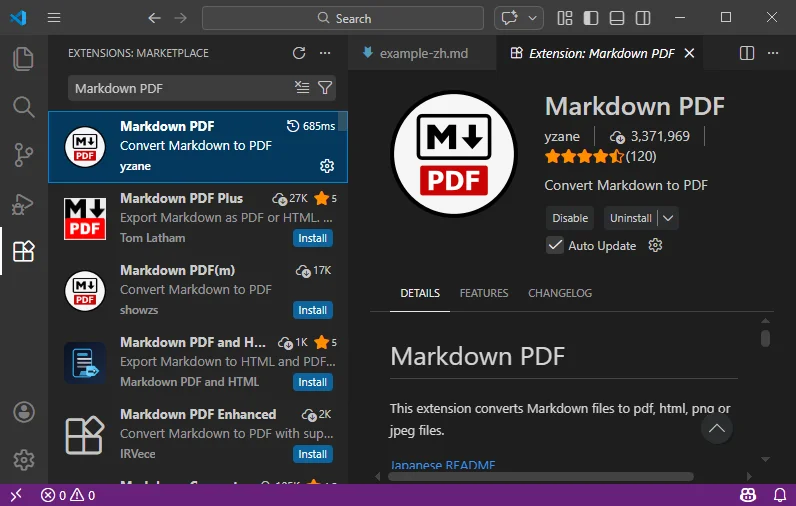This screenshot has height=506, width=796.
Task: Open Source Control view
Action: pyautogui.click(x=23, y=155)
